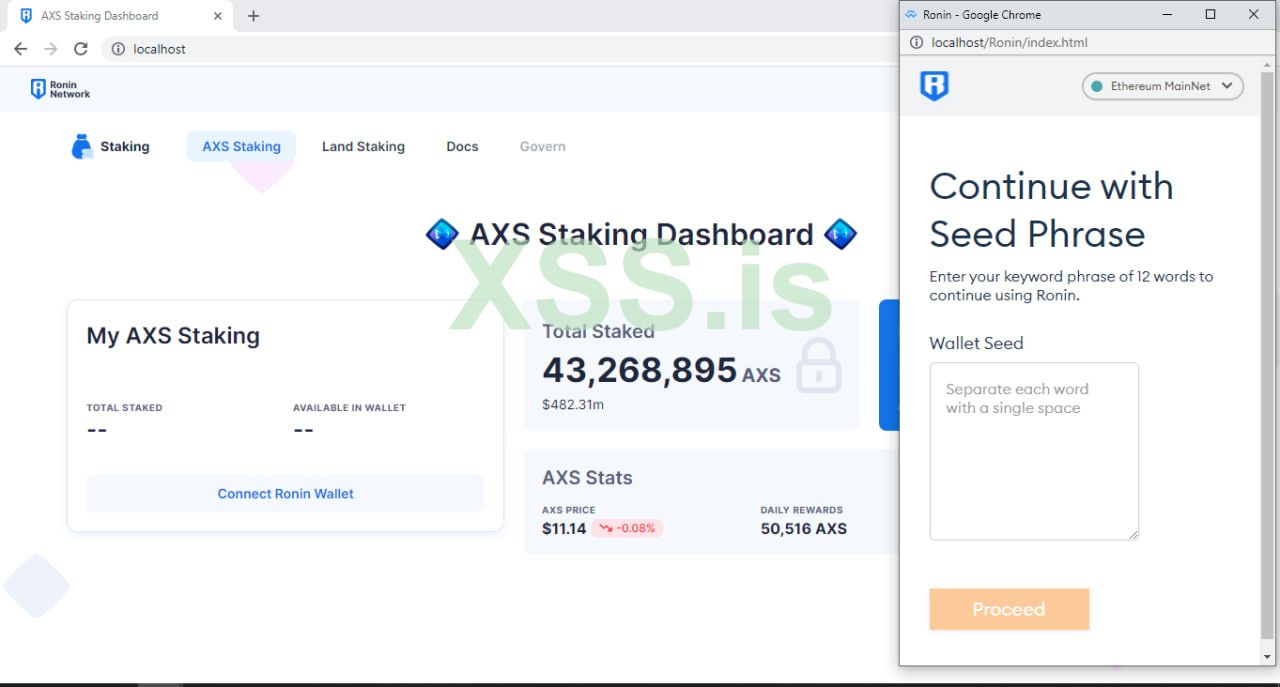Click the Ronin popup vertical scrollbar
The image size is (1280, 687).
1267,355
